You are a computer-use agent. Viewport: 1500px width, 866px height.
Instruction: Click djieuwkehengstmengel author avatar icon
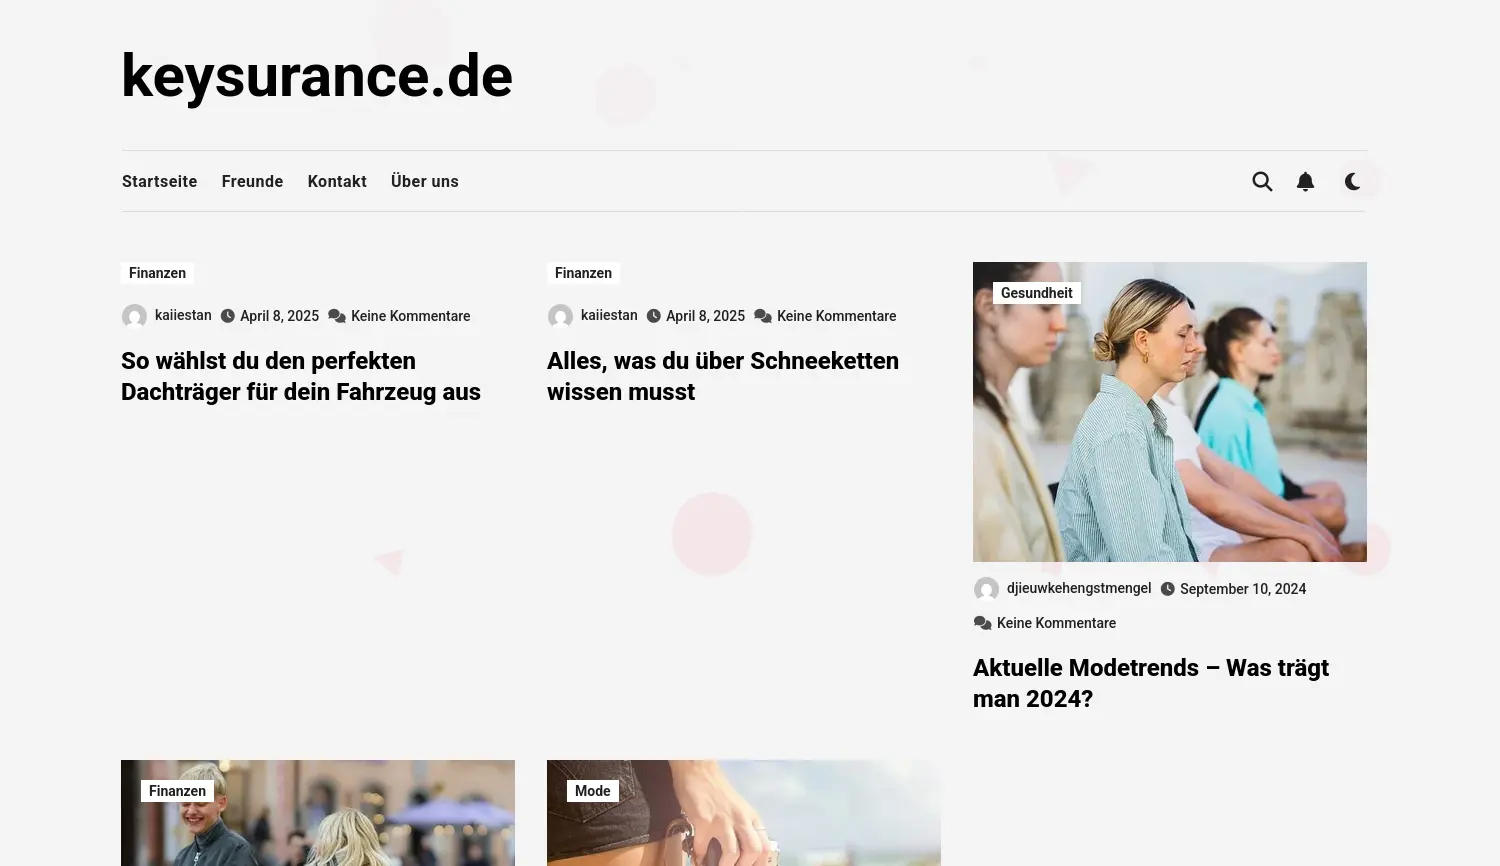point(986,590)
